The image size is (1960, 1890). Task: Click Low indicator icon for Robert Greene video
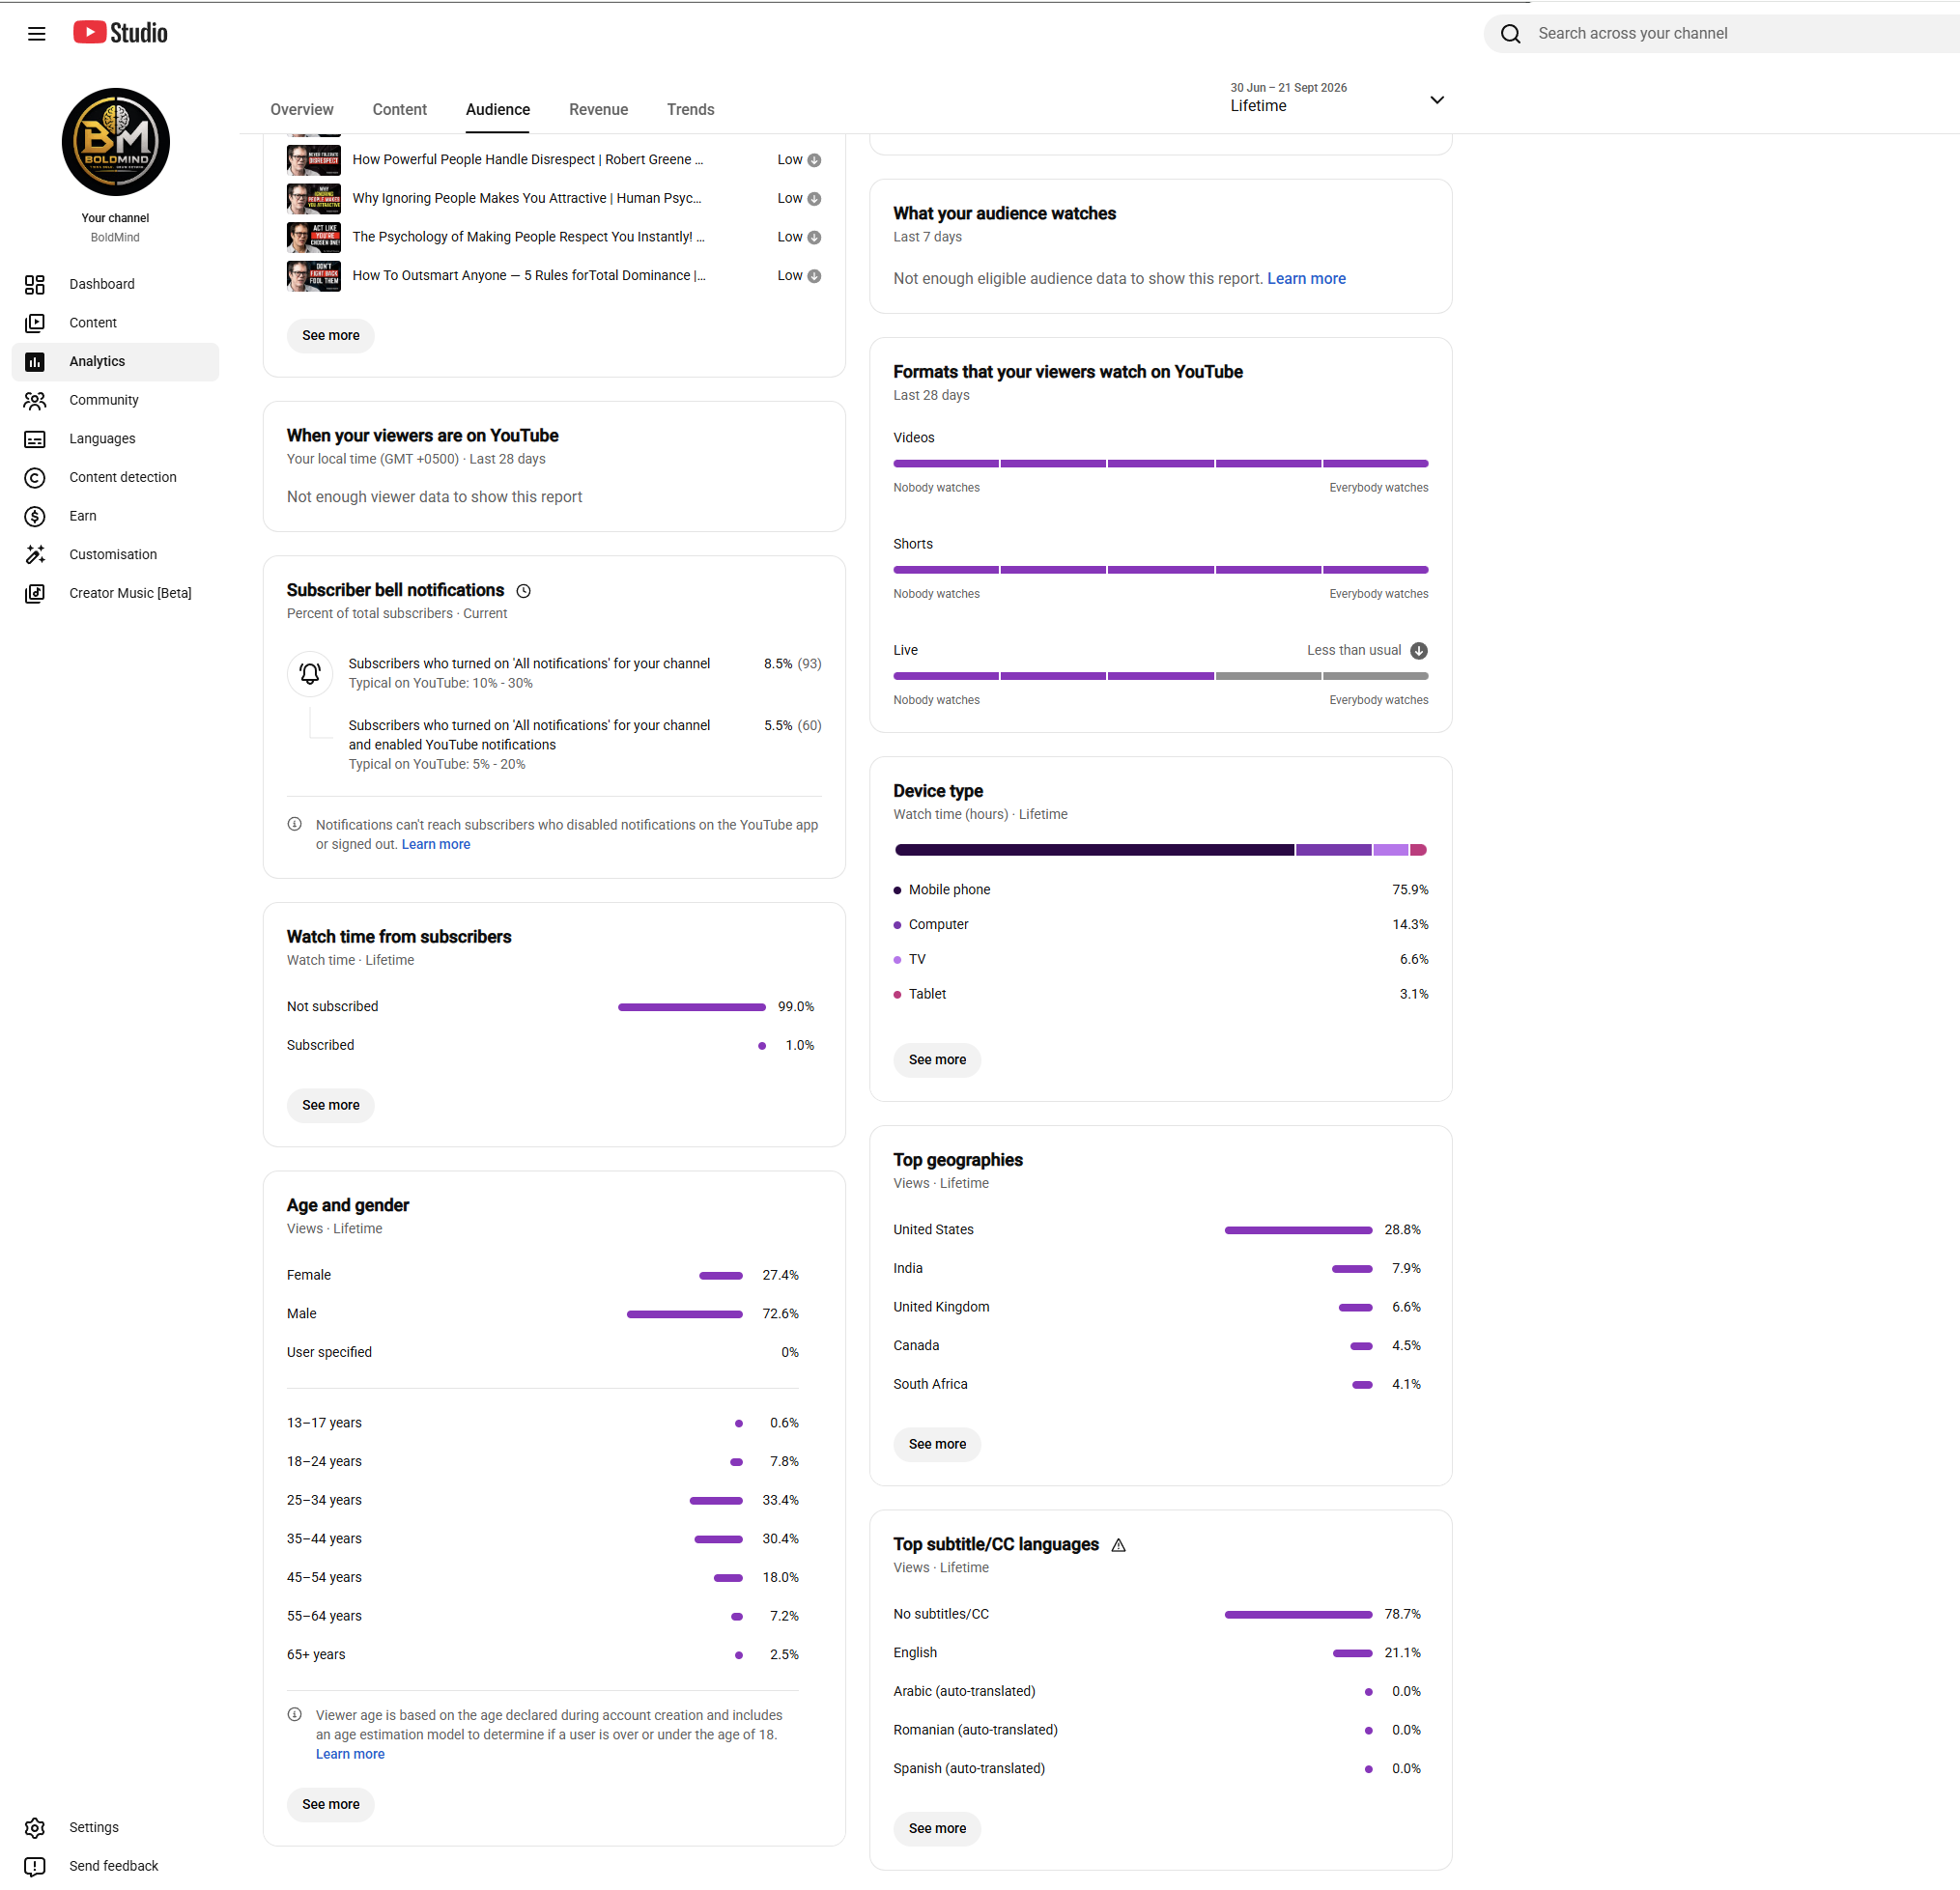point(814,160)
